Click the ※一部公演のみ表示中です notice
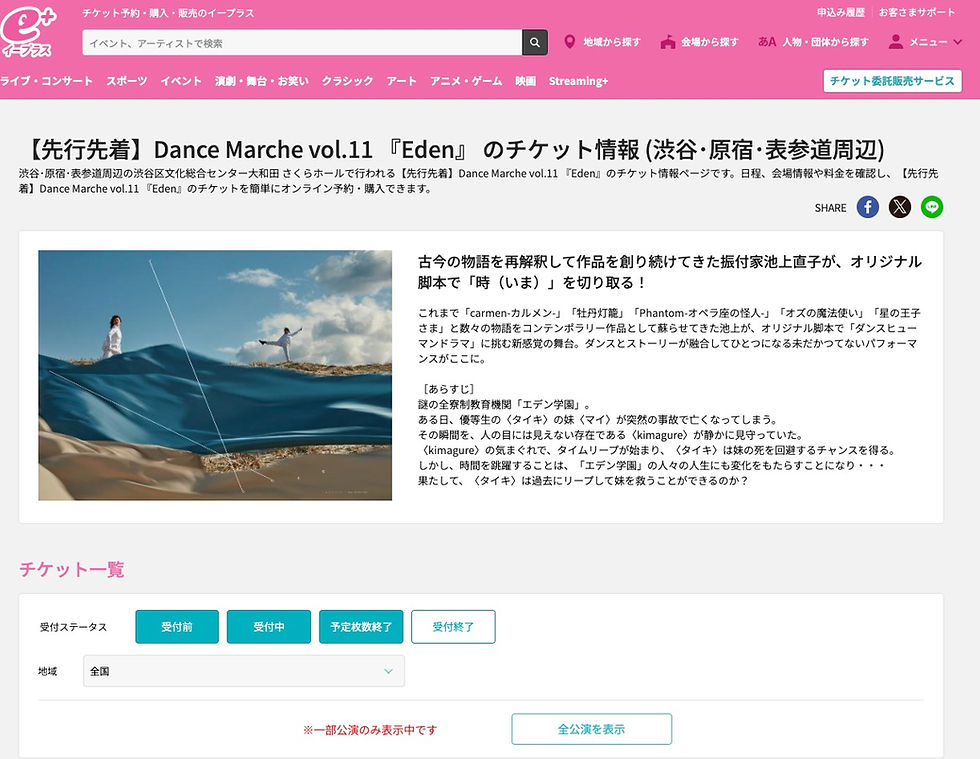Screen dimensions: 980x759 pyautogui.click(x=370, y=730)
